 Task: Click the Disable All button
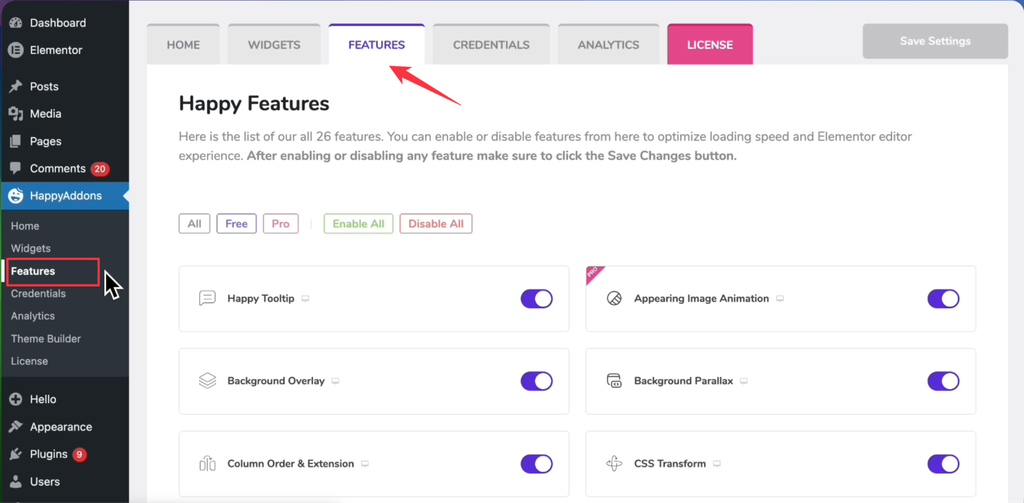coord(436,223)
